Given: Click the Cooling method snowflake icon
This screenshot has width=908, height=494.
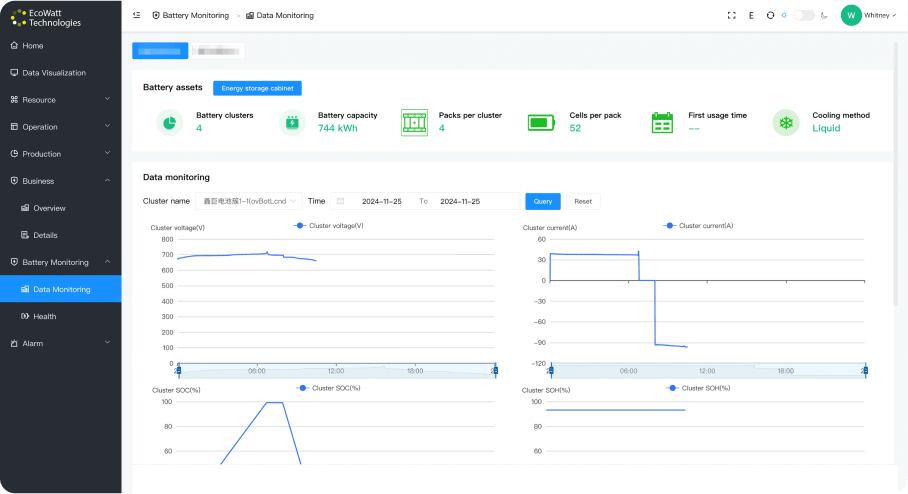Looking at the screenshot, I should pos(786,122).
